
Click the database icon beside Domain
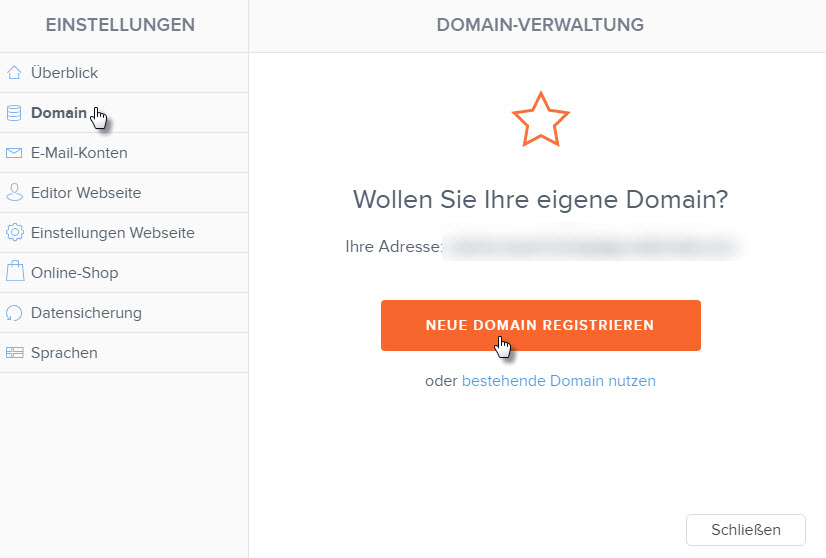[x=14, y=112]
